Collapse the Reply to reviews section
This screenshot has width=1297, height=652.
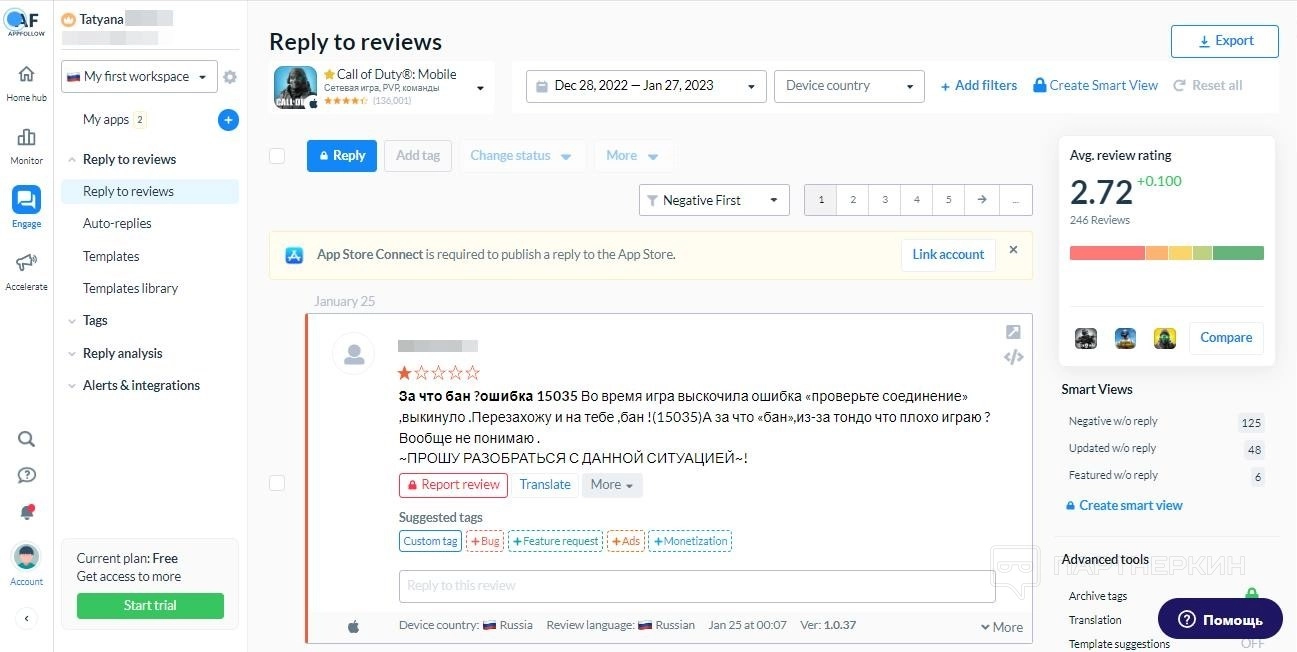click(x=128, y=159)
